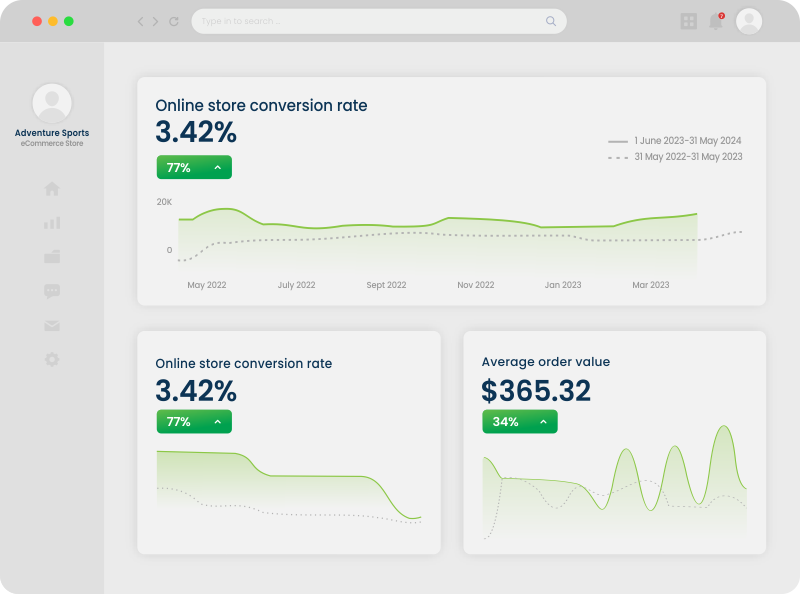Open the Home icon in sidebar
Image resolution: width=800 pixels, height=594 pixels.
point(52,189)
